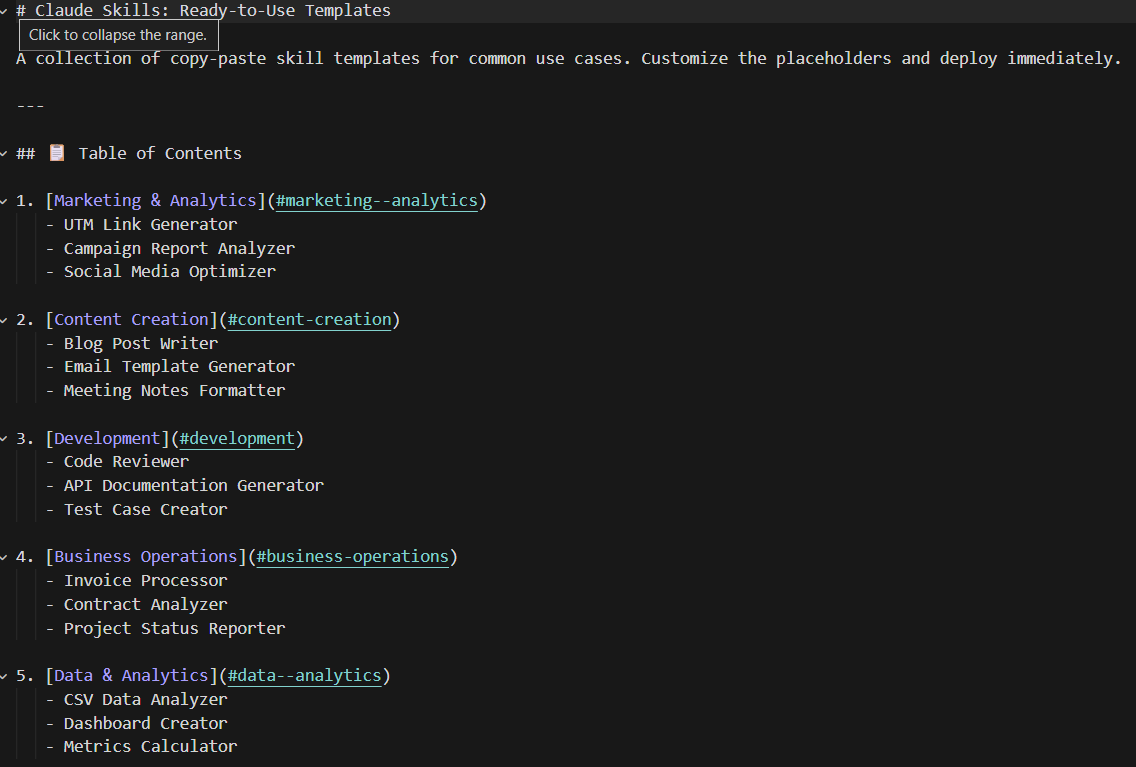Click the Table of Contents heading text
The width and height of the screenshot is (1136, 767).
pos(159,153)
